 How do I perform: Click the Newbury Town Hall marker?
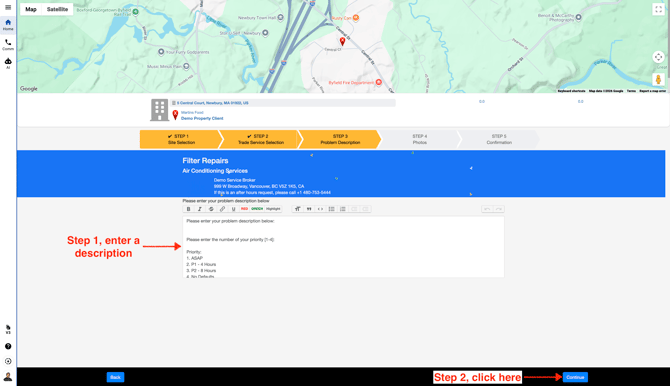(x=280, y=18)
